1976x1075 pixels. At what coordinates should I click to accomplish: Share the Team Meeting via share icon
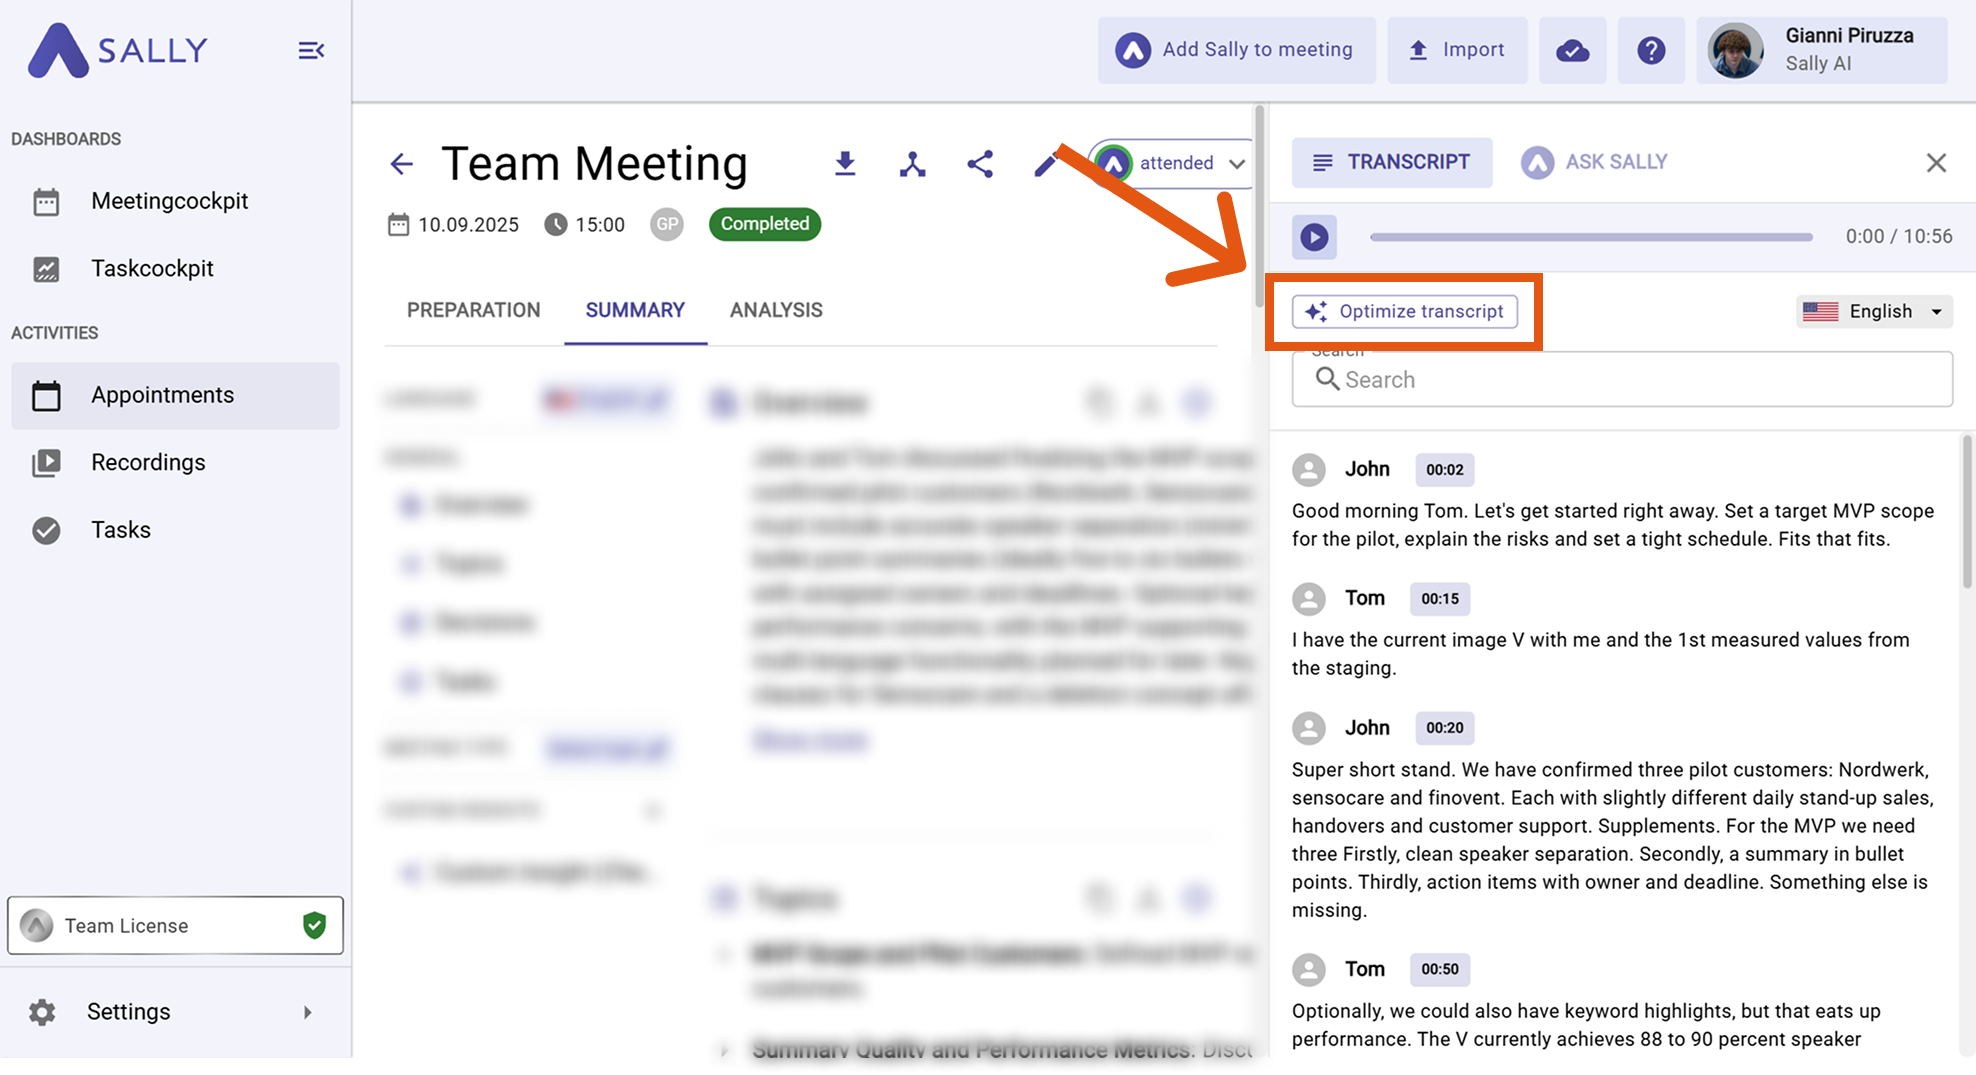pos(980,164)
